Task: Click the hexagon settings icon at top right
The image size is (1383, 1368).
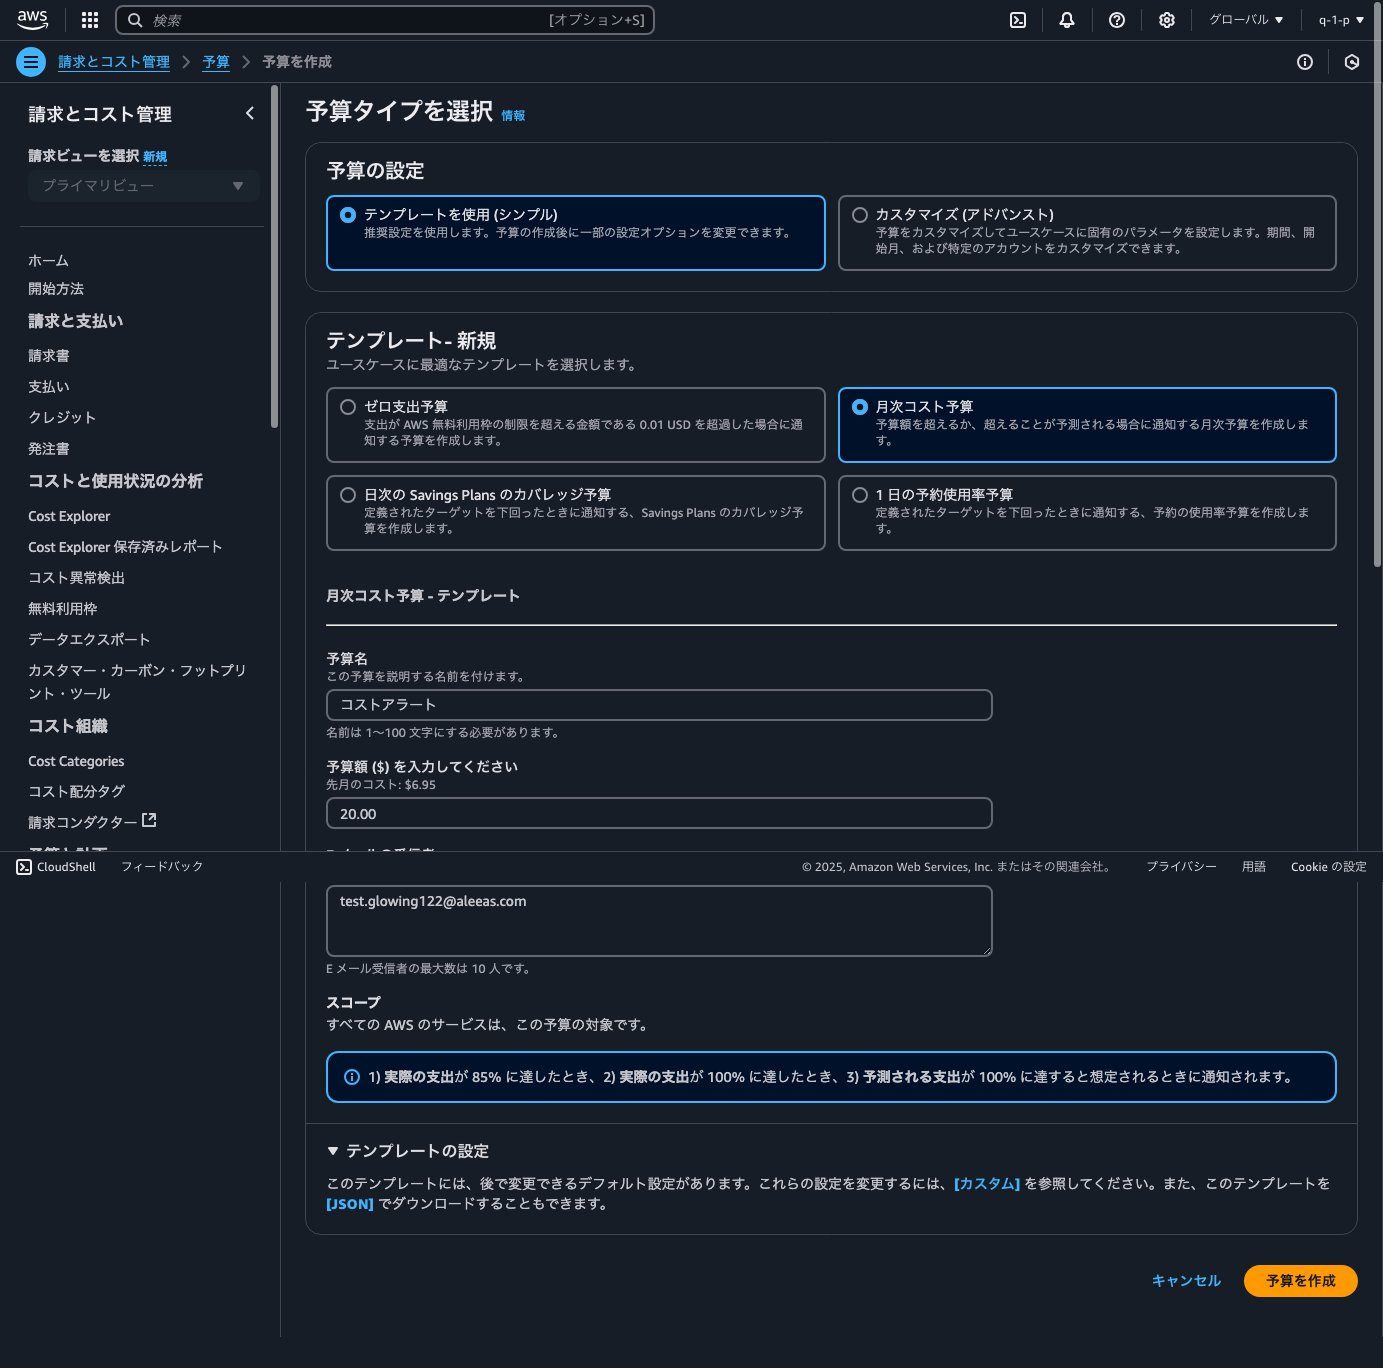Action: pyautogui.click(x=1352, y=62)
